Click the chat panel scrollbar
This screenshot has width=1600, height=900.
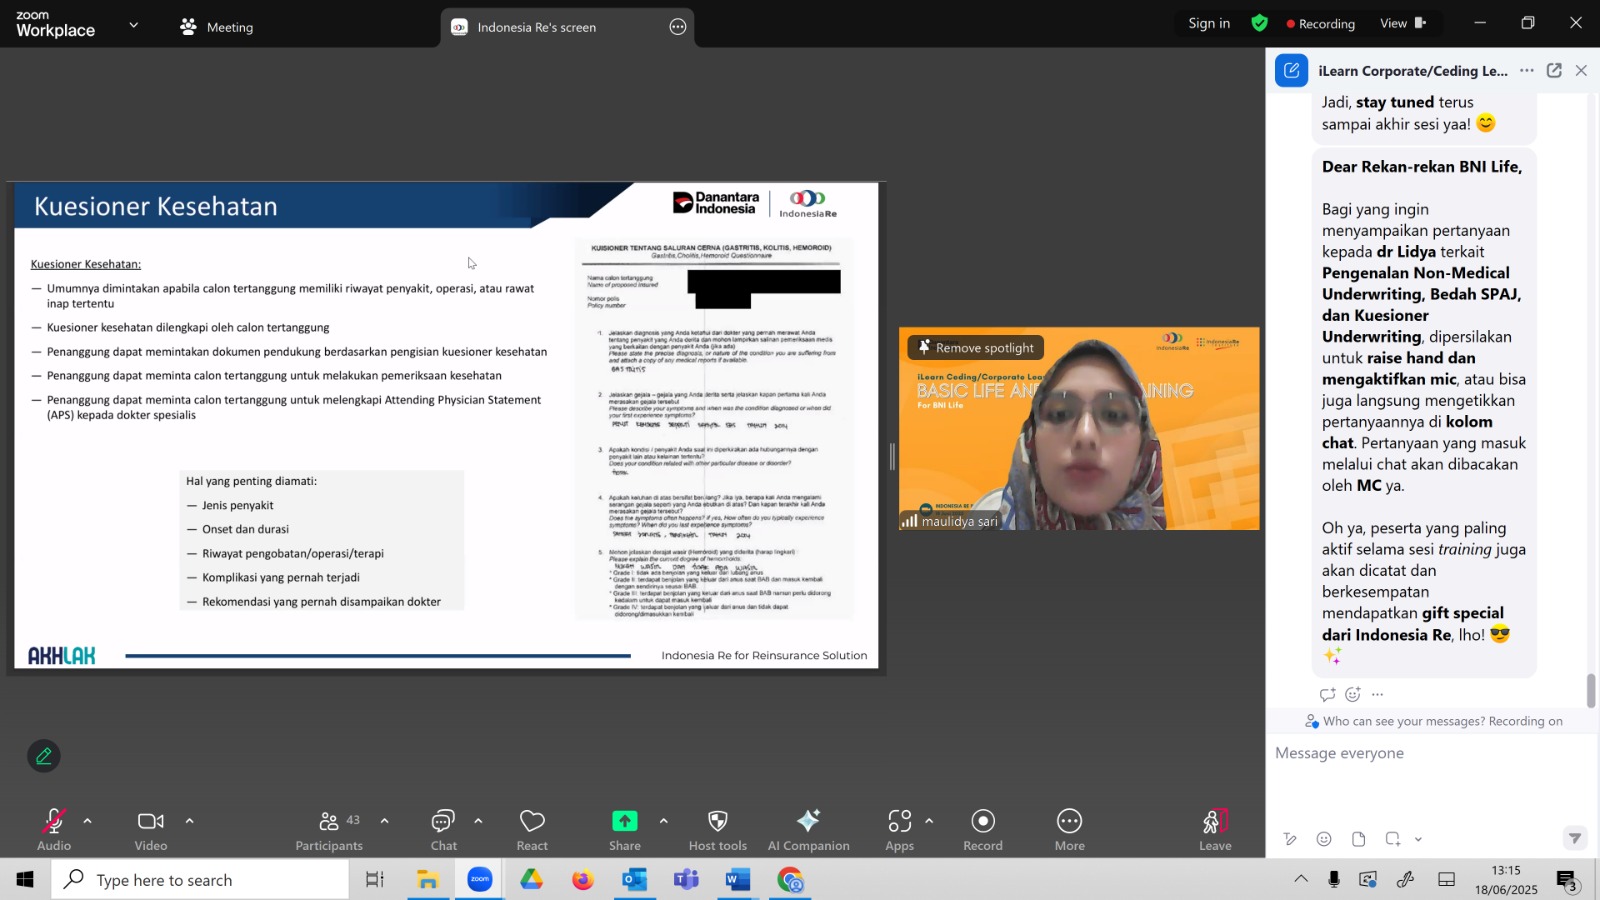click(1590, 690)
